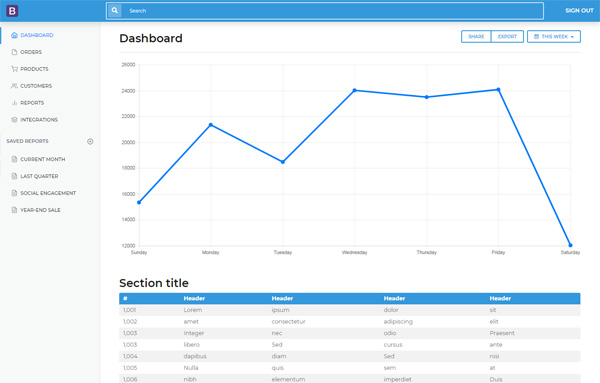Open Current Month saved report
The height and width of the screenshot is (383, 600).
point(43,159)
